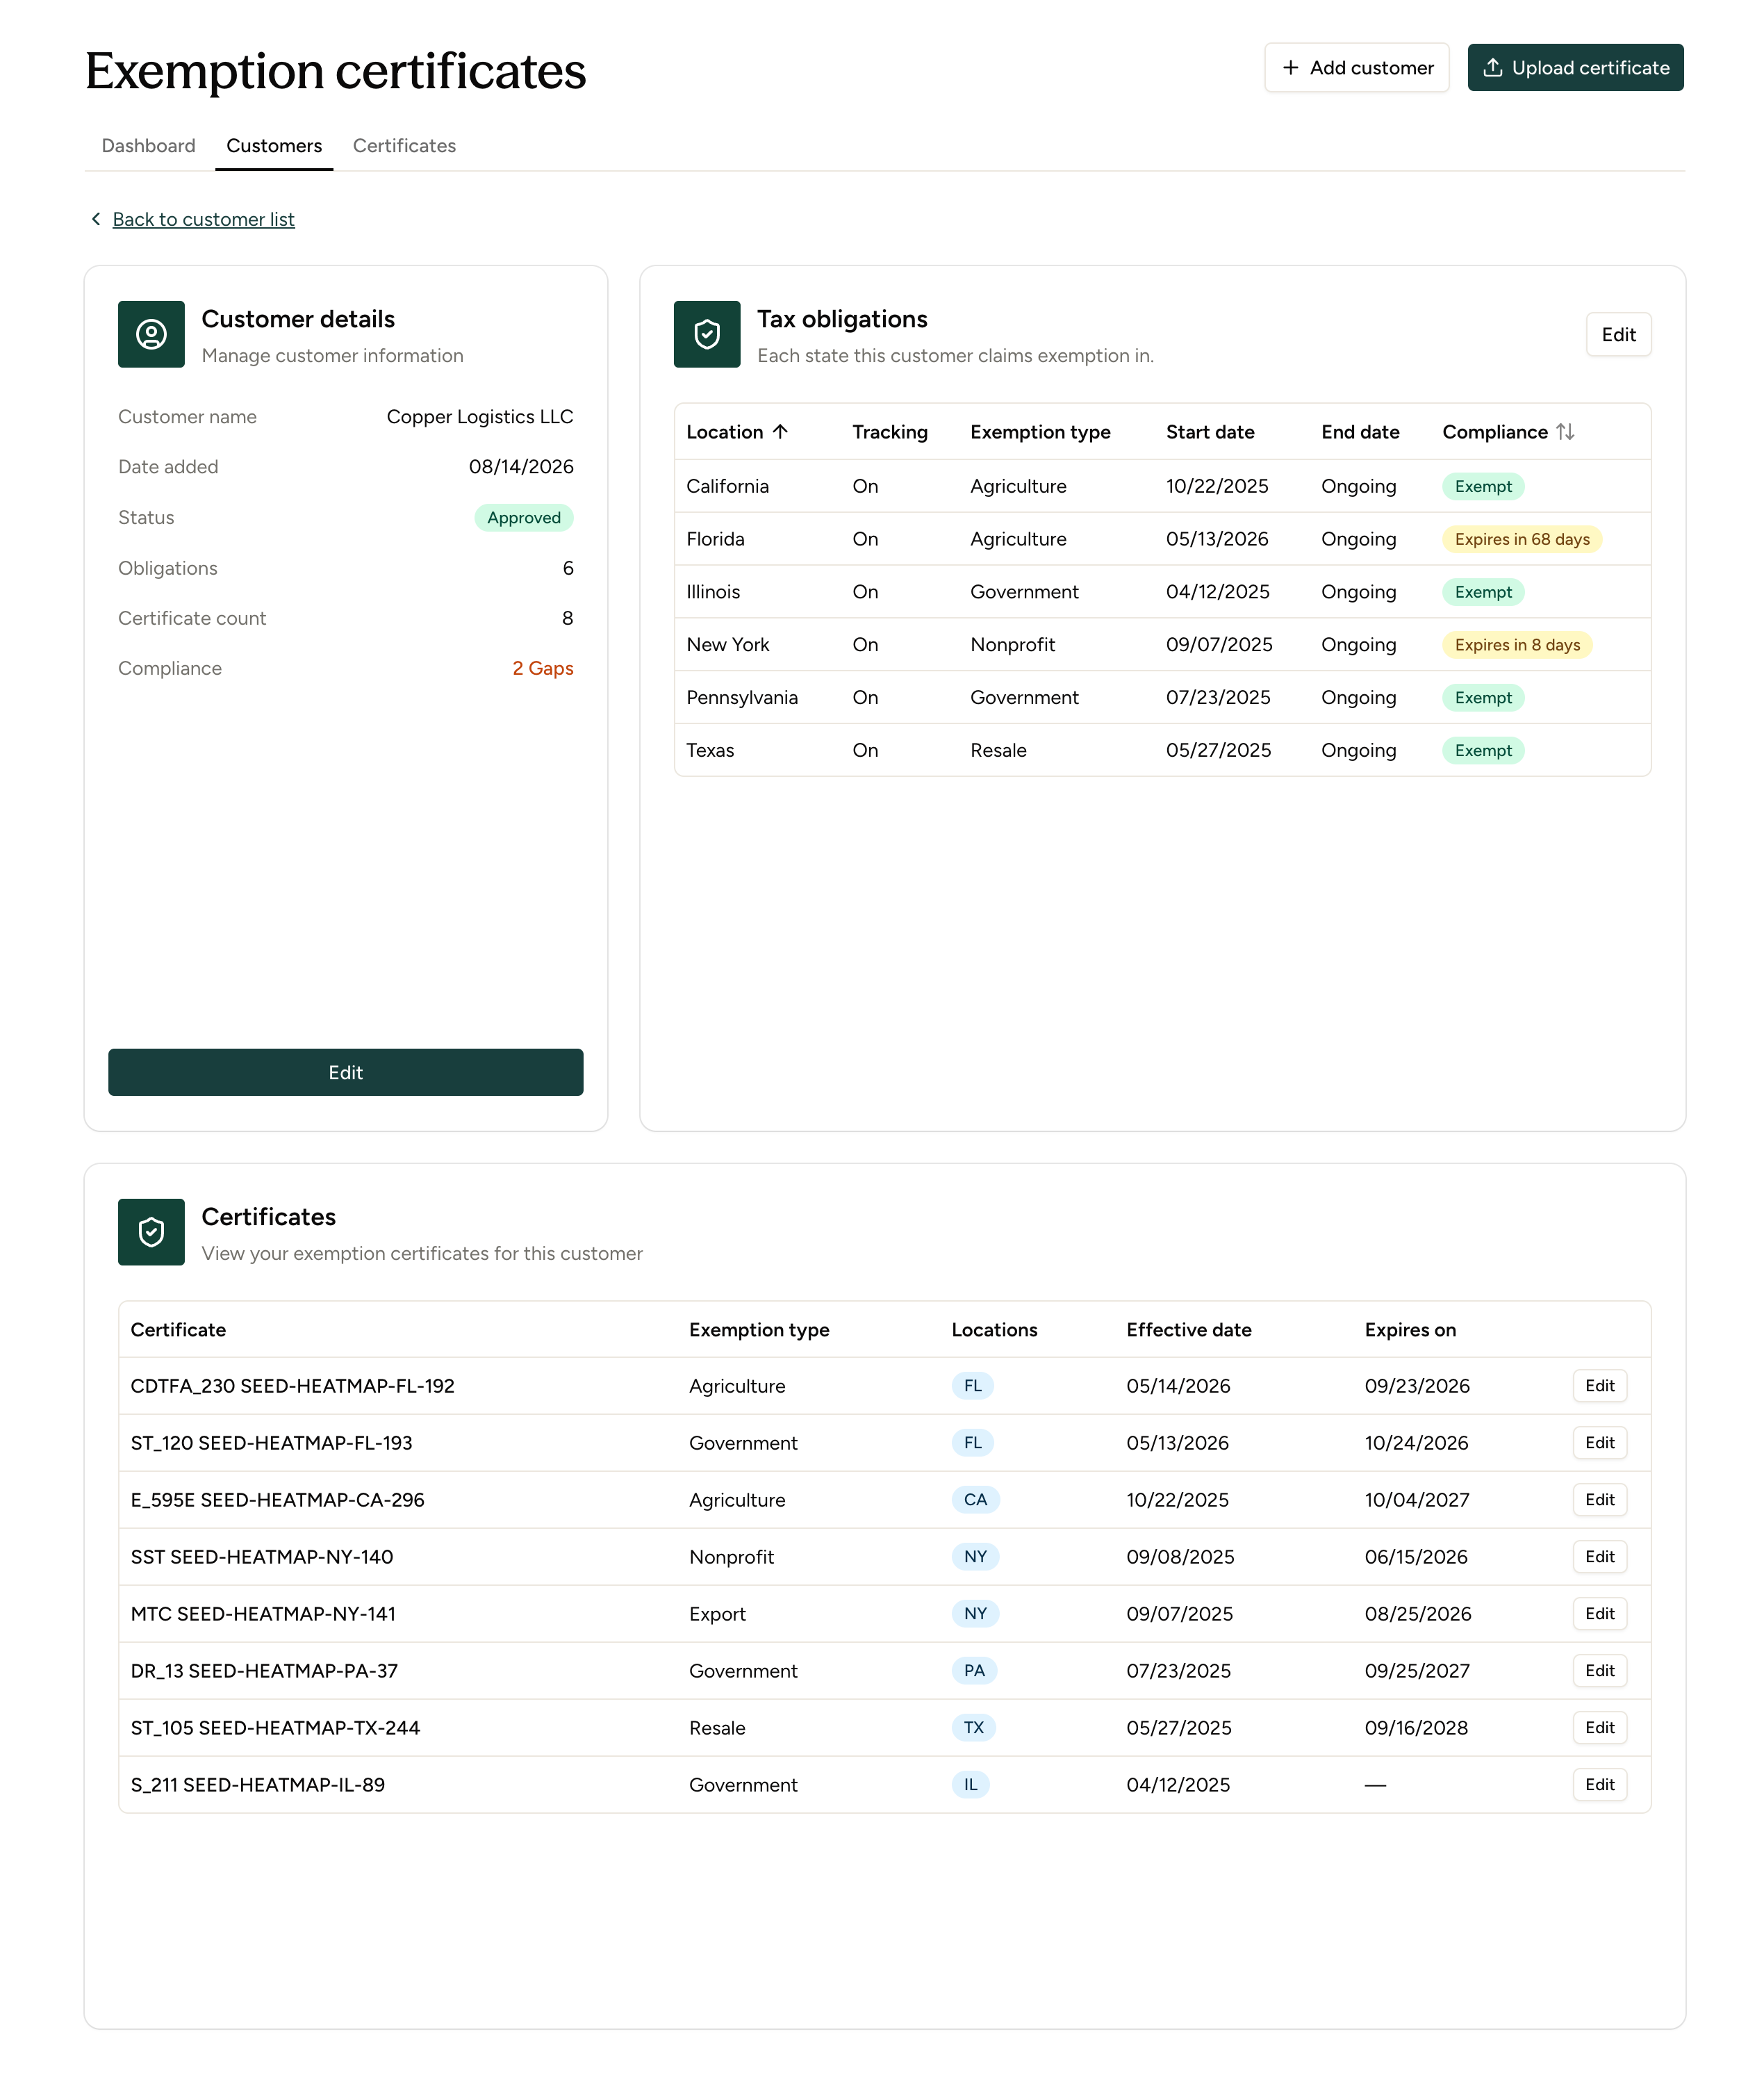Click the Export exemption type cell
Screen dimensions: 1764x2073
717,1614
